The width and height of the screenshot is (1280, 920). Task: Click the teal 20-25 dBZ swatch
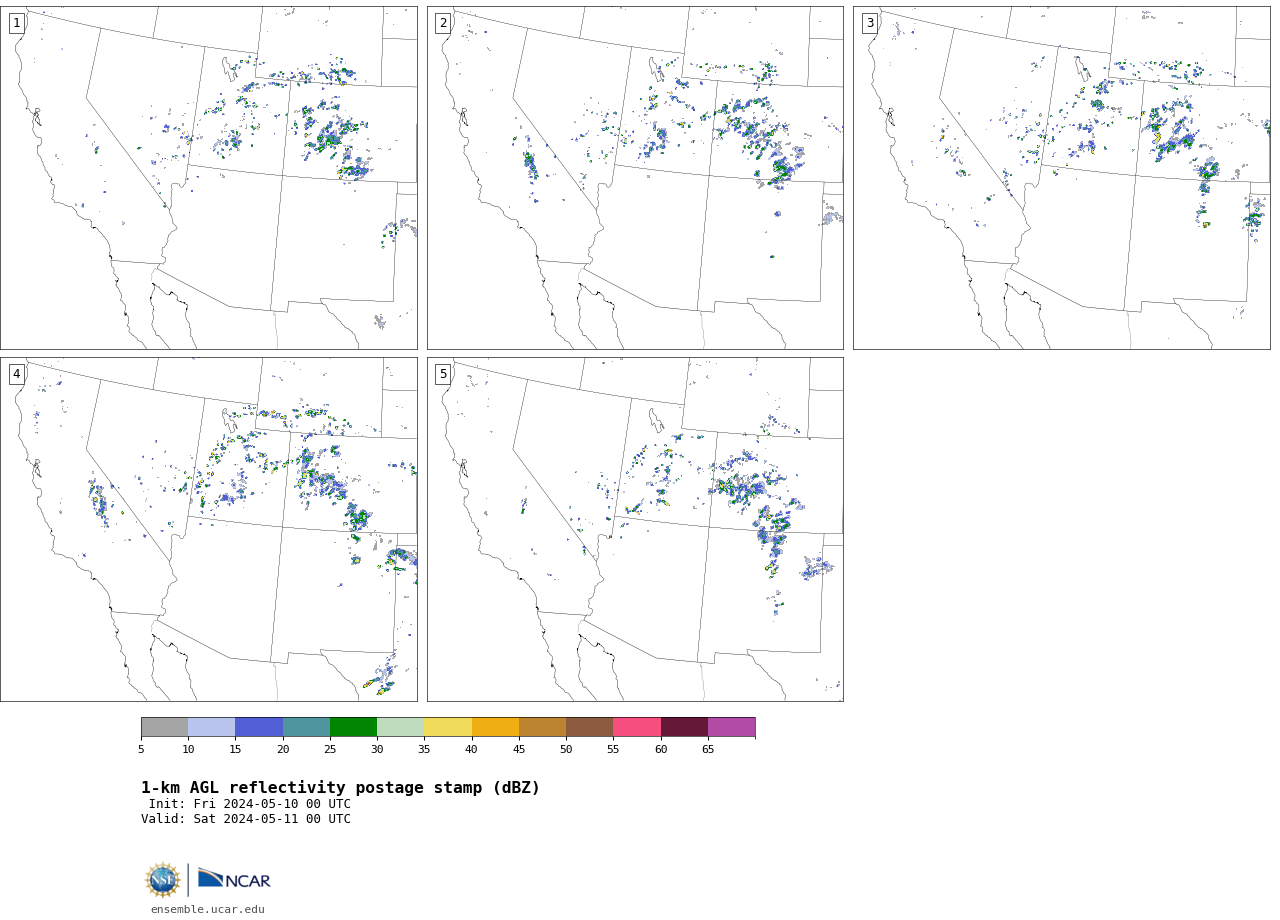point(306,727)
